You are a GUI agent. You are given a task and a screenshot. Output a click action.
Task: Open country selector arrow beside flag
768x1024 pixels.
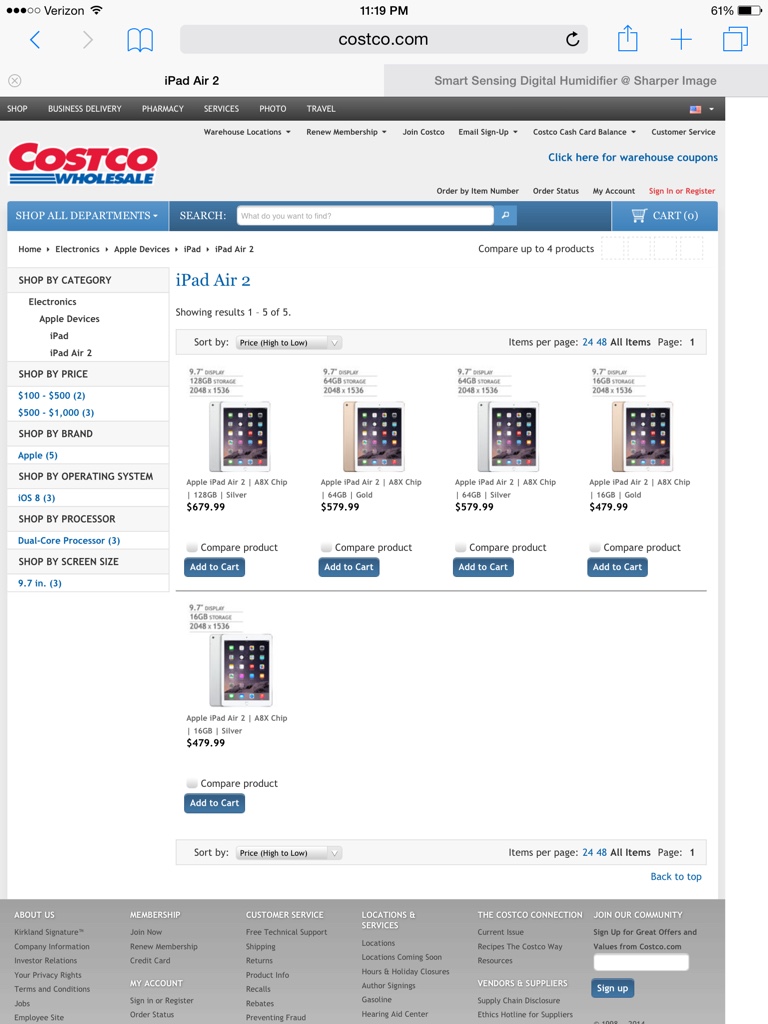(x=711, y=109)
